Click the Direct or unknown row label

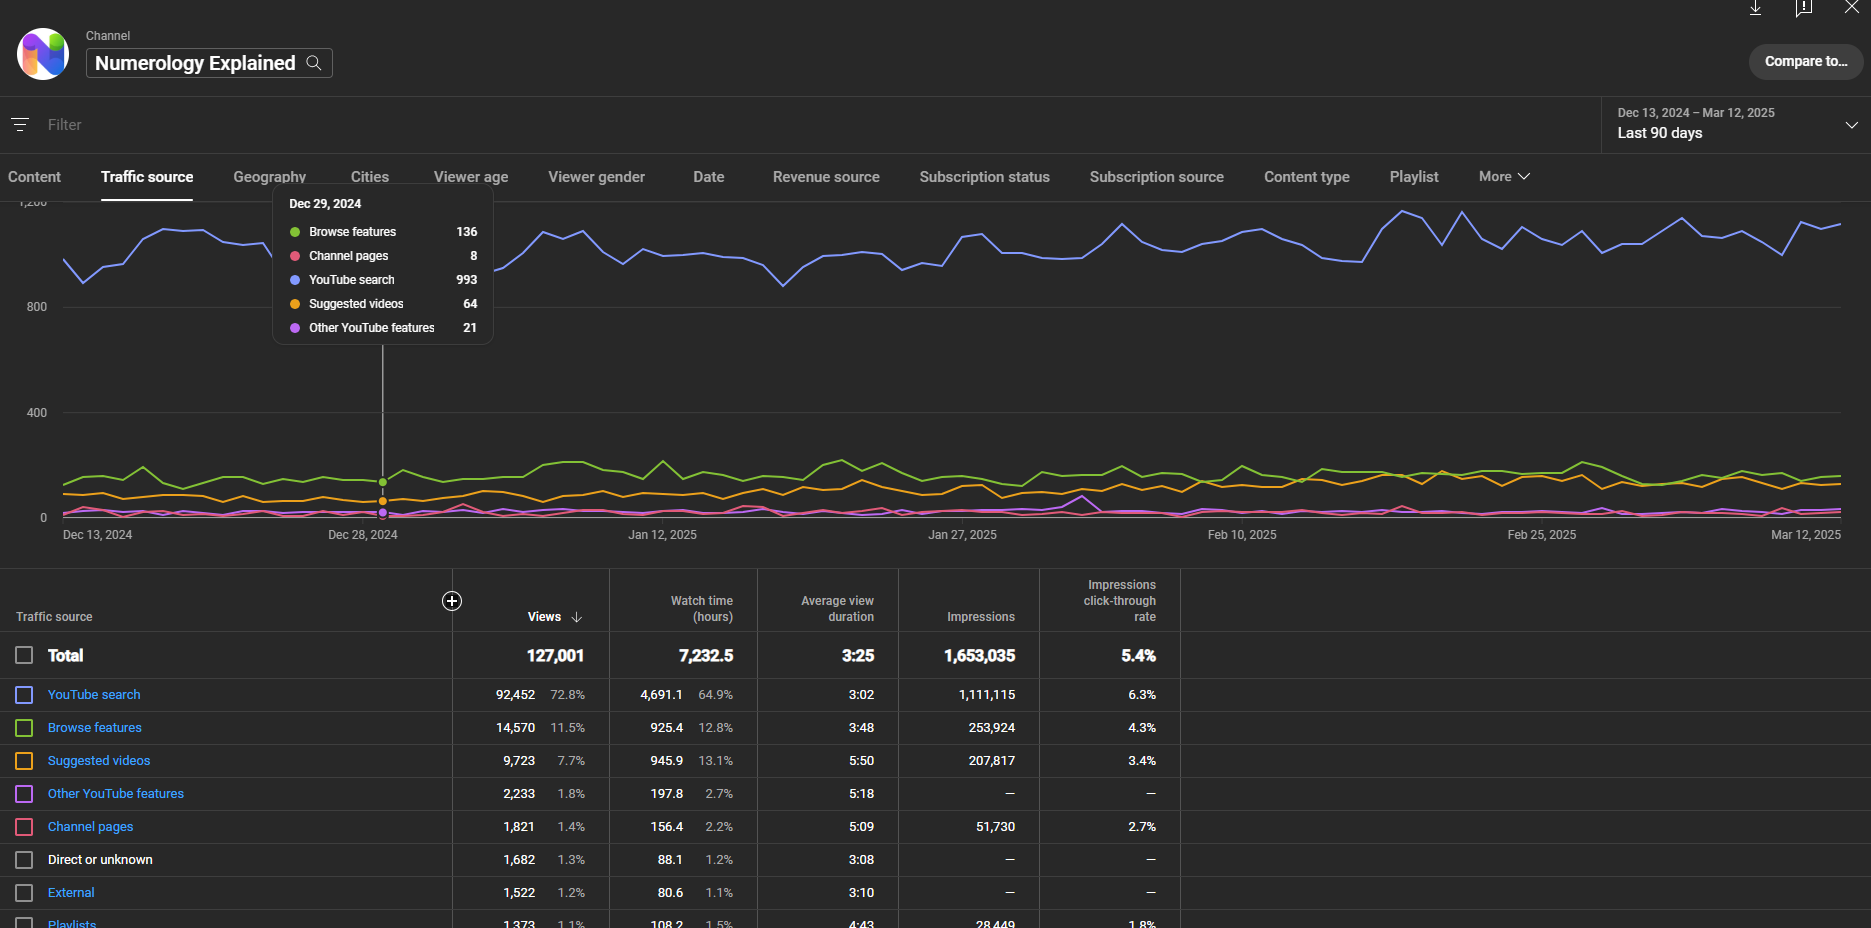[100, 860]
